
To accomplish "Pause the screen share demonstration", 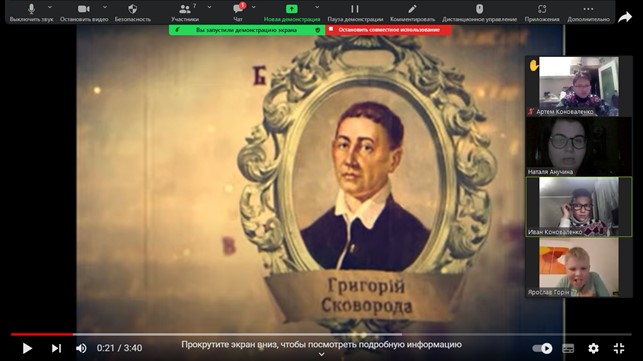I will point(355,12).
